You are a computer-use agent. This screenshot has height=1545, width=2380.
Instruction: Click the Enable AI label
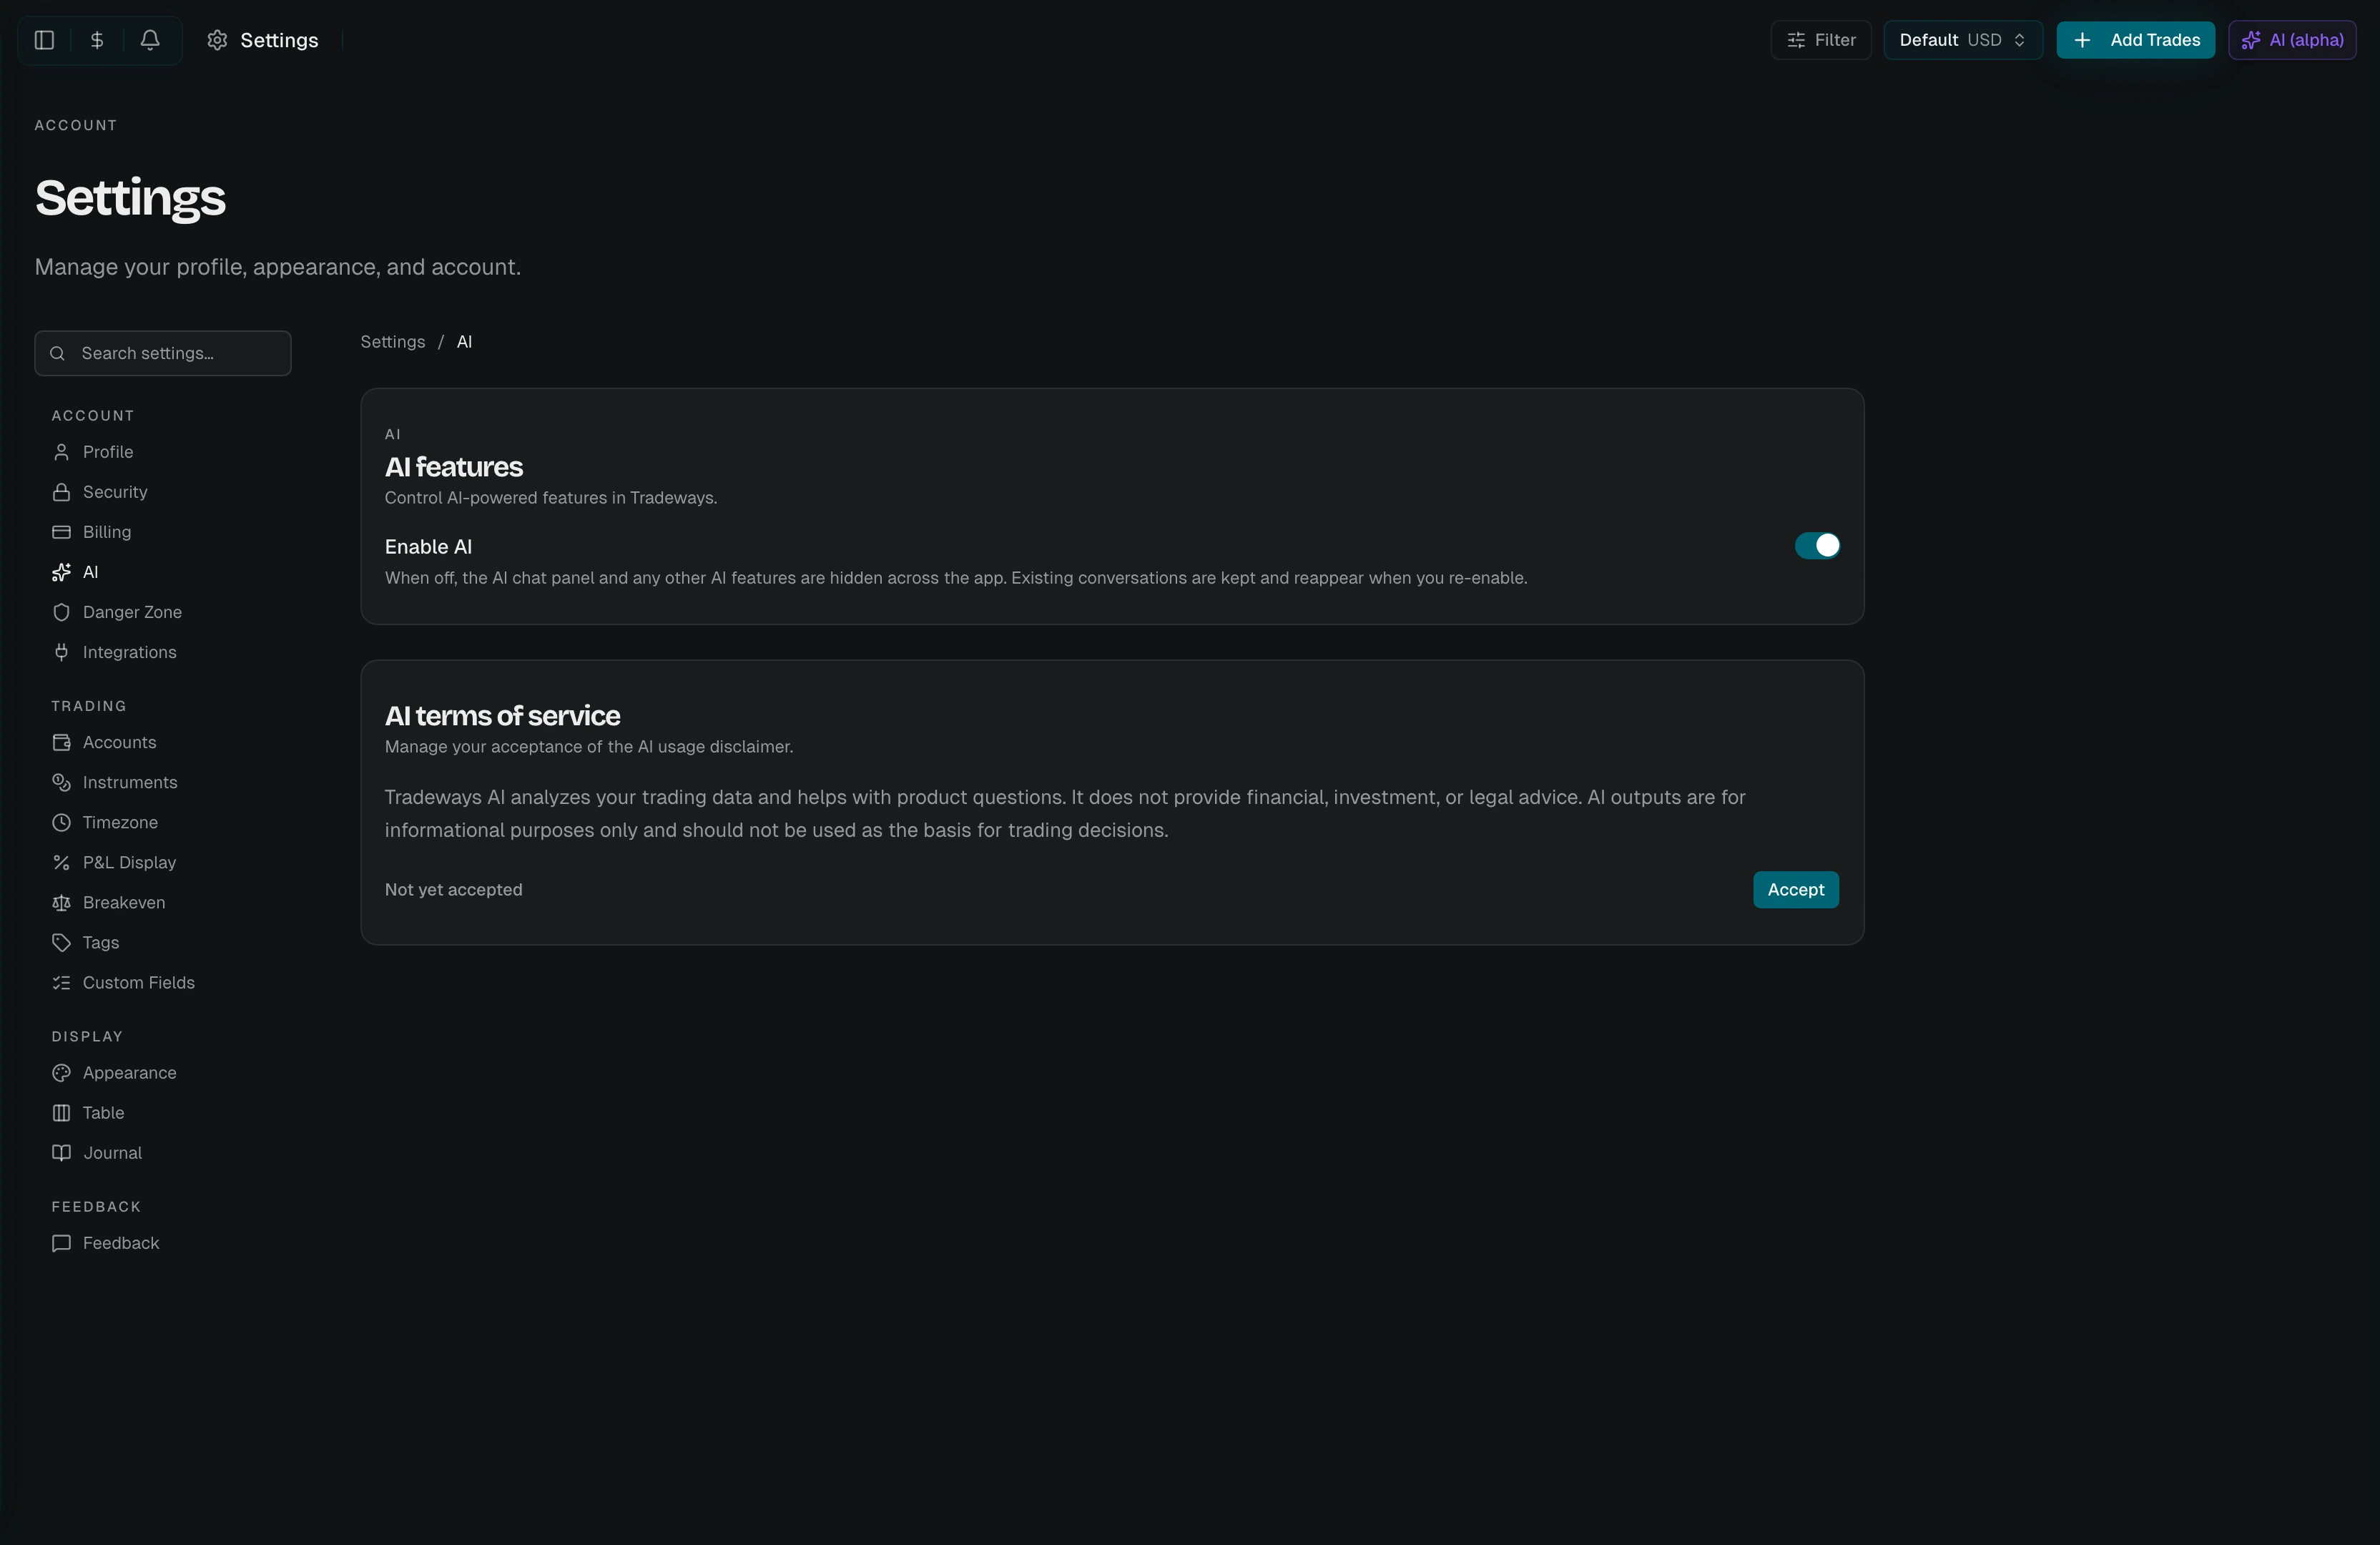click(x=428, y=547)
